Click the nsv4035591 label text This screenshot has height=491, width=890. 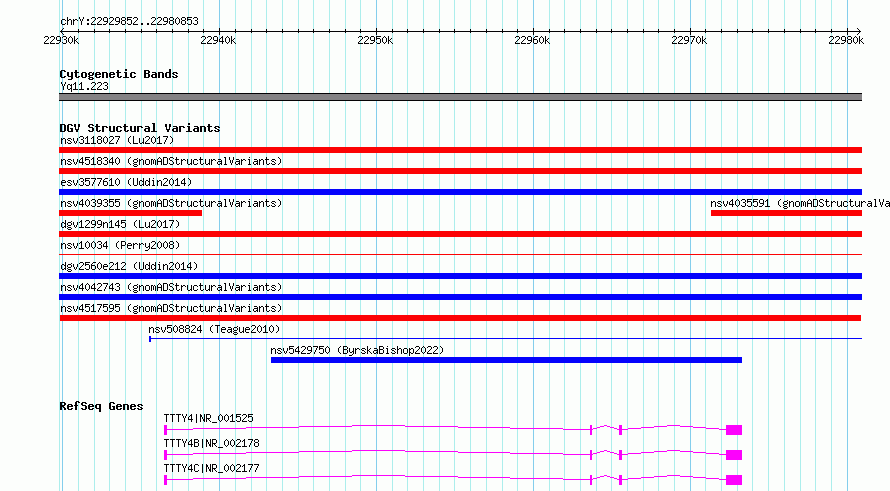(x=800, y=203)
